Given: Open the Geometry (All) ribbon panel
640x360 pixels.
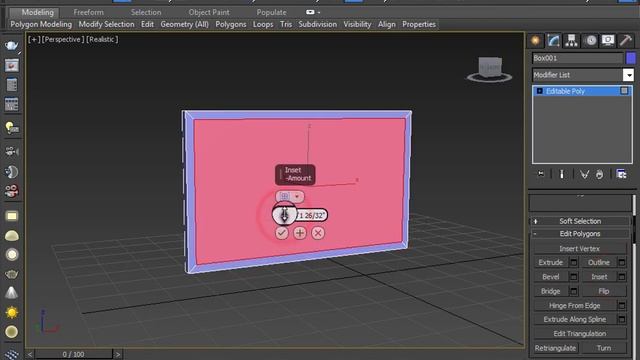Looking at the screenshot, I should (x=184, y=24).
